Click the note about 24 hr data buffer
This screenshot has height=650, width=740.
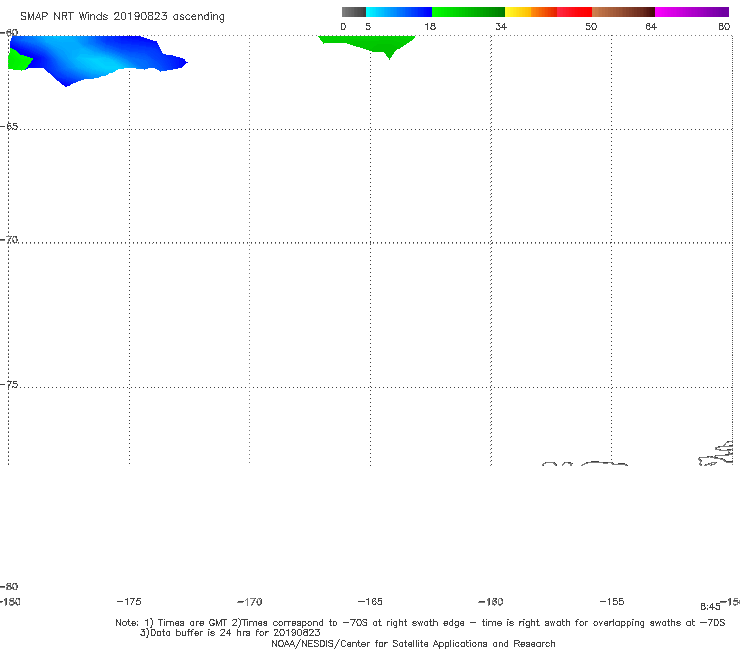point(230,633)
